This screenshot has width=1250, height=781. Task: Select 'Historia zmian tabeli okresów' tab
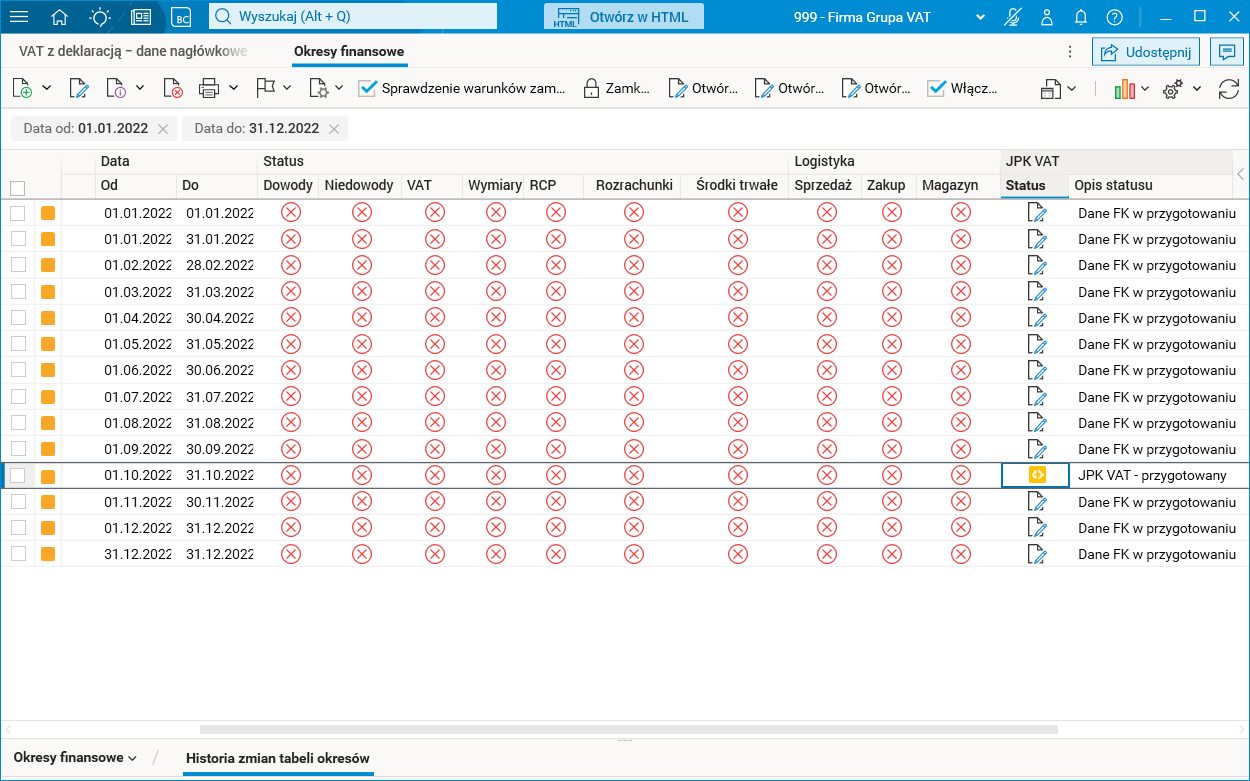pos(278,757)
